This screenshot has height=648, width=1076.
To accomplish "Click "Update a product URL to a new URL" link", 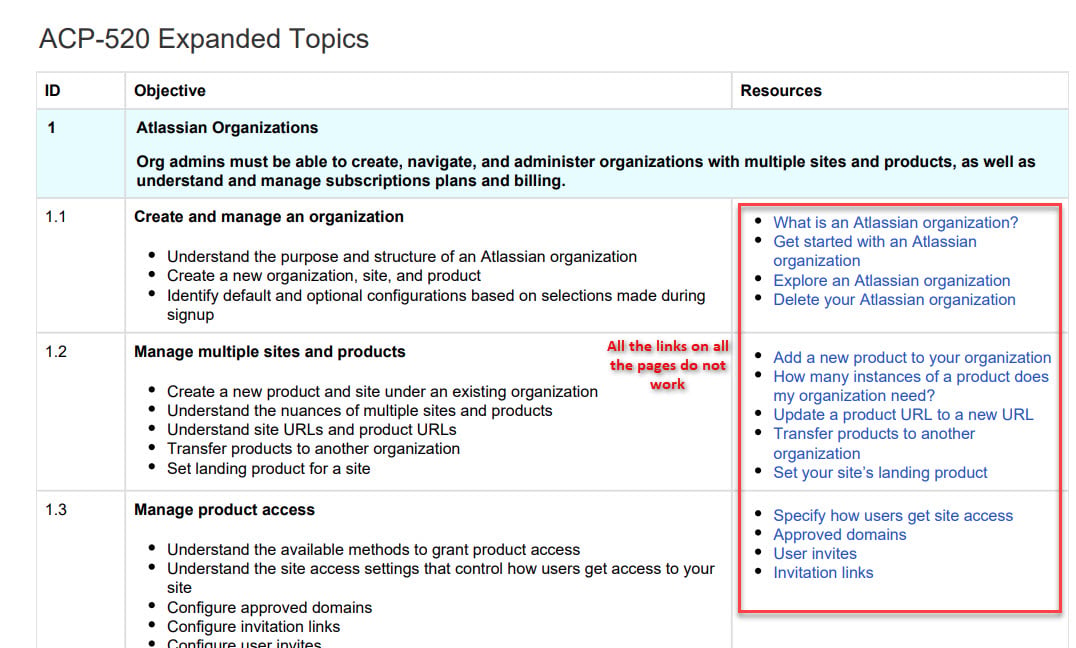I will click(x=903, y=415).
